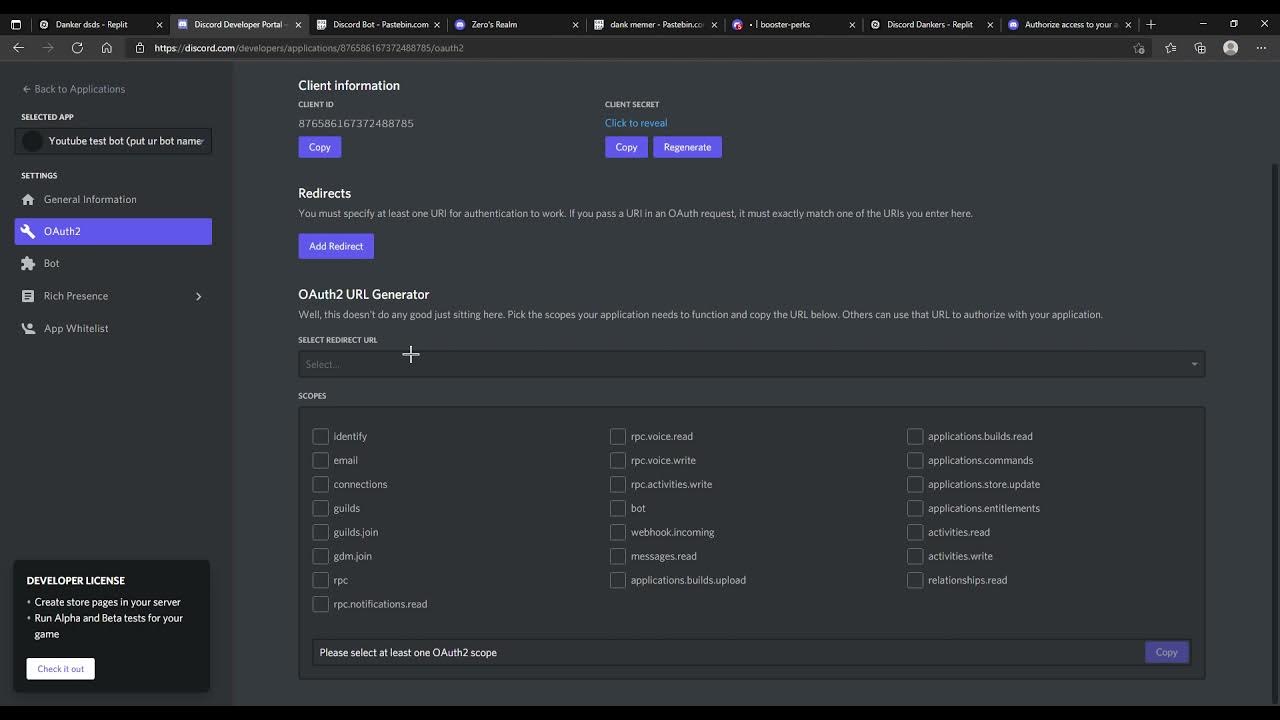Copy the generated OAuth2 URL
The height and width of the screenshot is (720, 1280).
pyautogui.click(x=1166, y=652)
